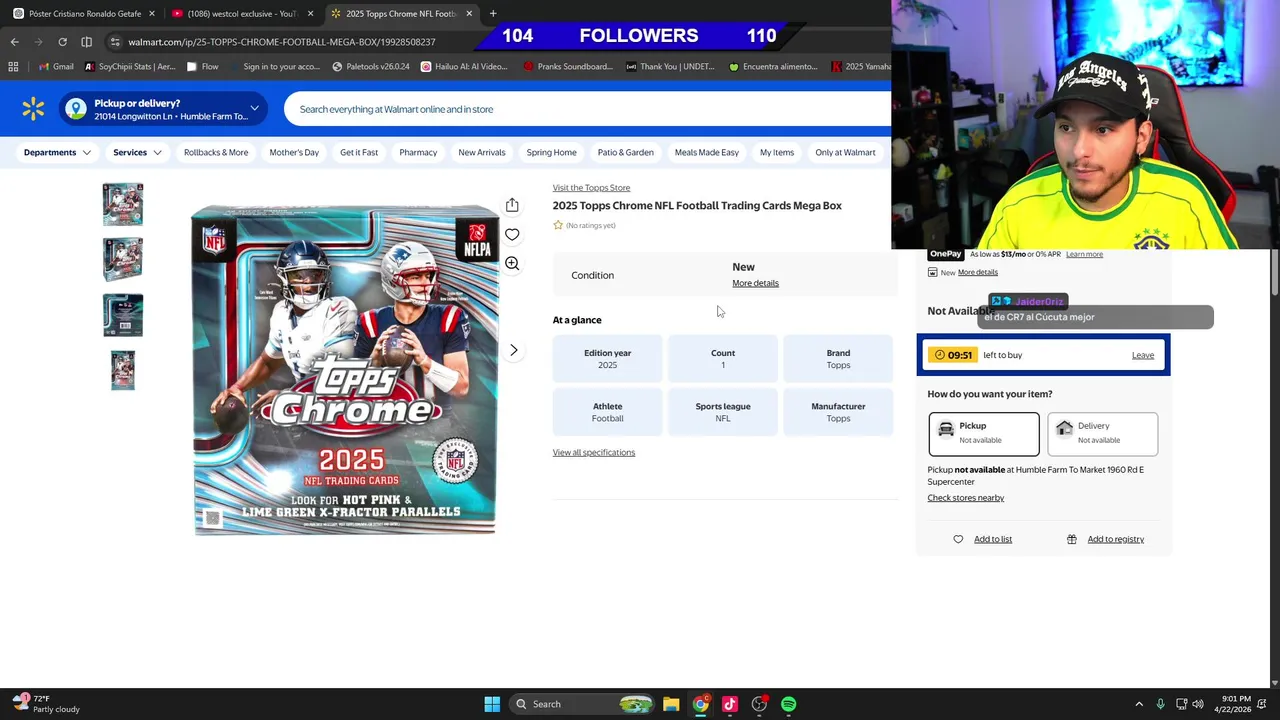This screenshot has width=1280, height=720.
Task: Open the Windows Start menu
Action: point(492,704)
